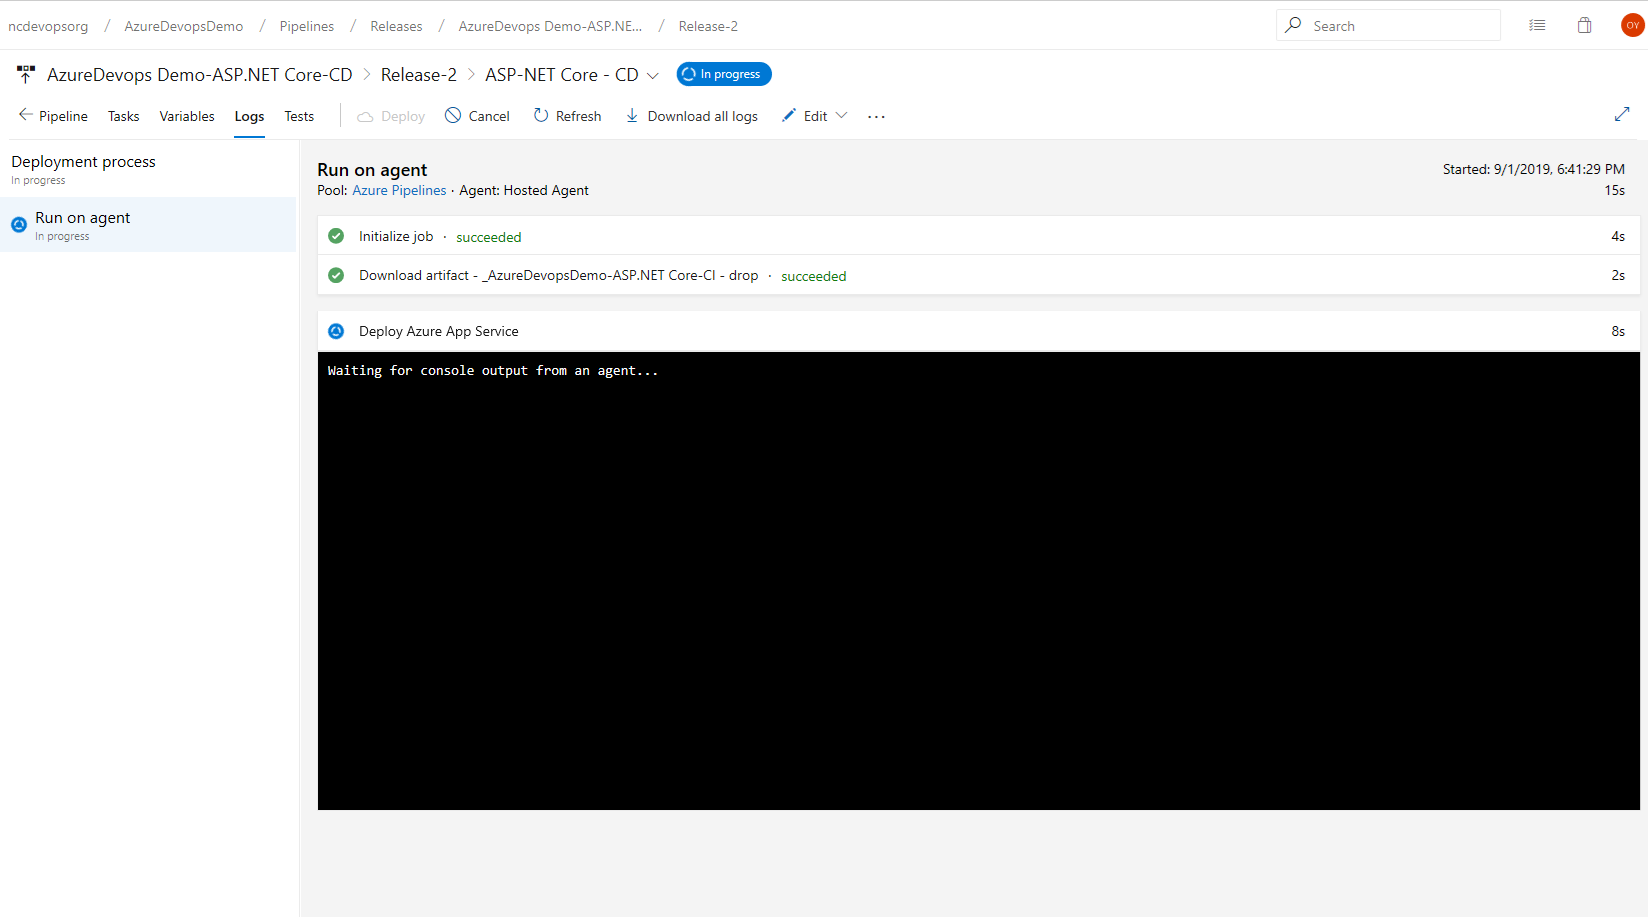Refresh the release logs

coord(567,116)
